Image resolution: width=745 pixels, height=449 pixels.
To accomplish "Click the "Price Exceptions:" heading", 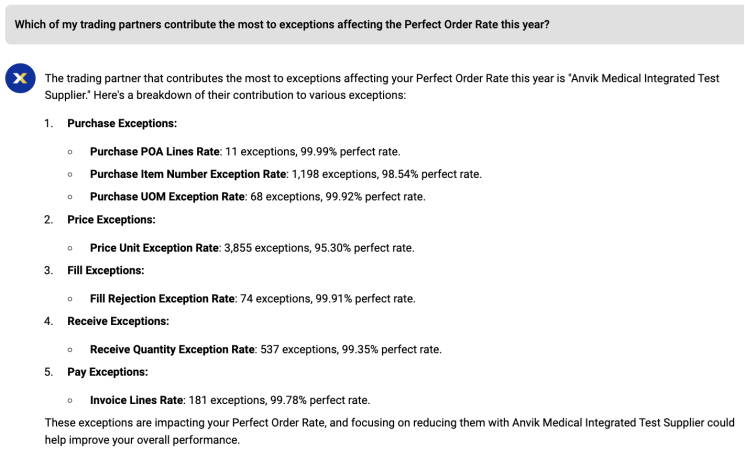I will pyautogui.click(x=109, y=219).
